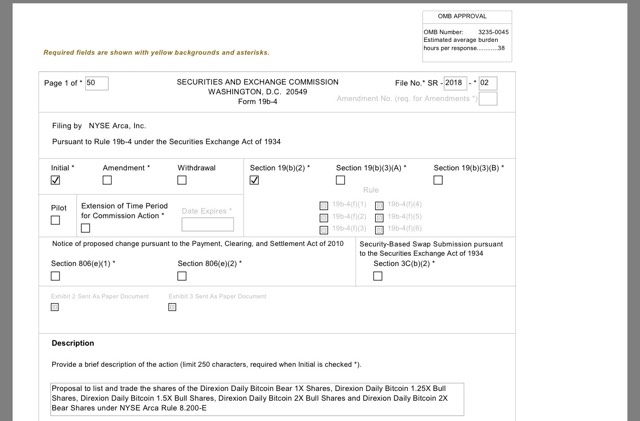Toggle the Section 19(b)(2) checkbox
The image size is (640, 421).
pos(254,180)
